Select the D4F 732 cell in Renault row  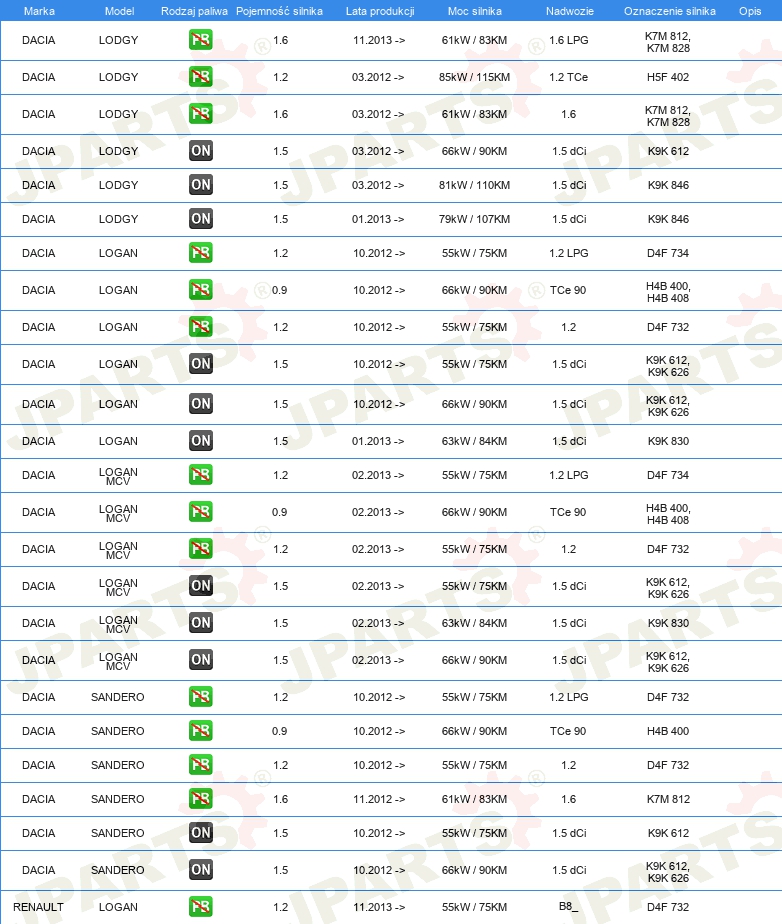668,907
